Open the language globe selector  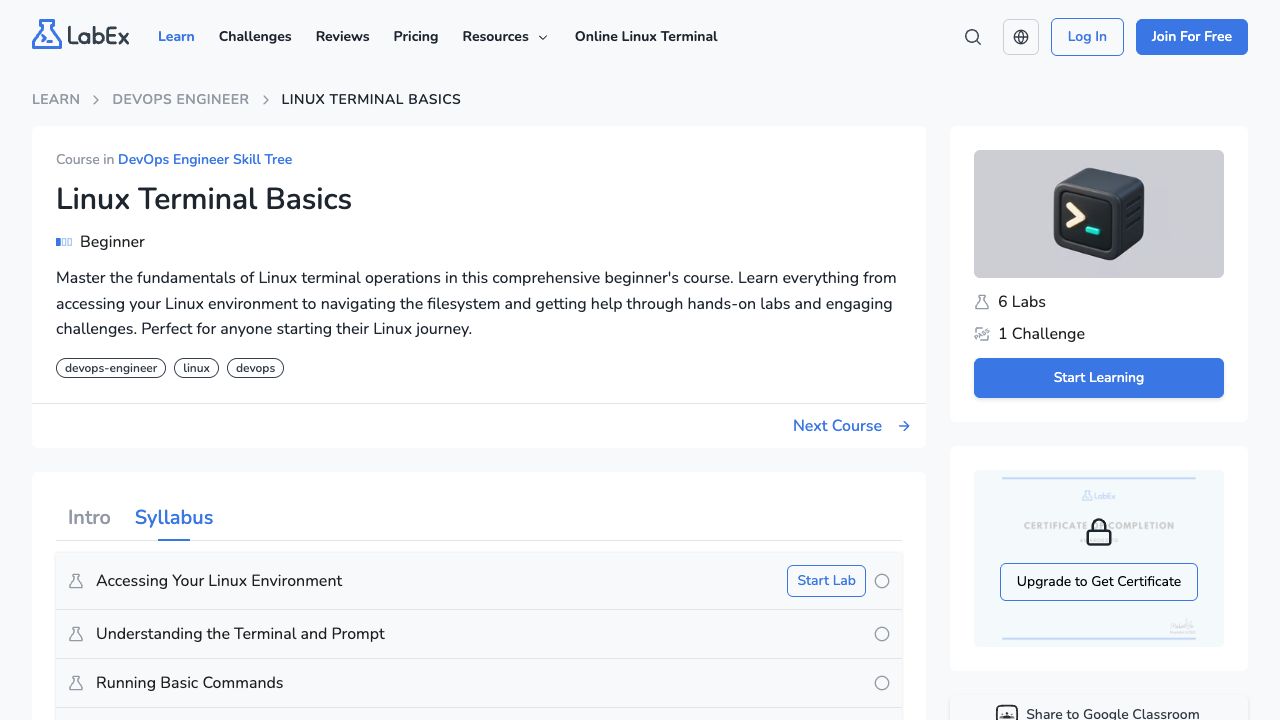point(1021,37)
